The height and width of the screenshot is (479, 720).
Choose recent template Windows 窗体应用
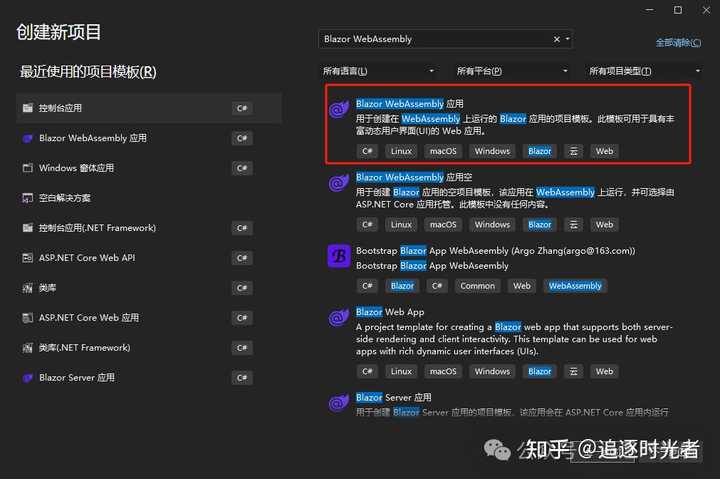149,168
